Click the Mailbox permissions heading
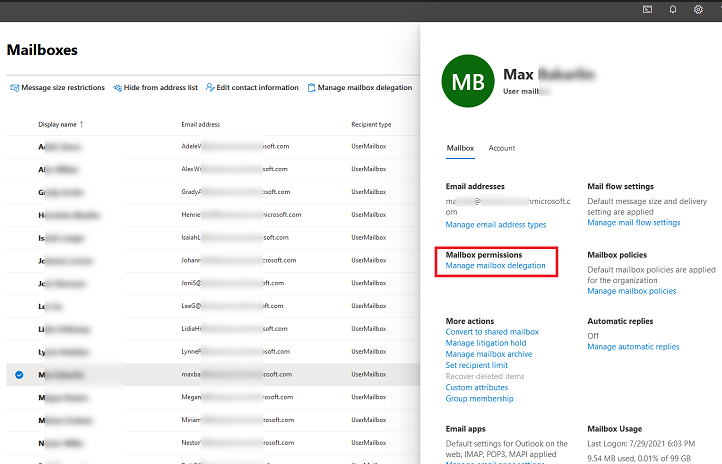The height and width of the screenshot is (464, 722). coord(483,255)
